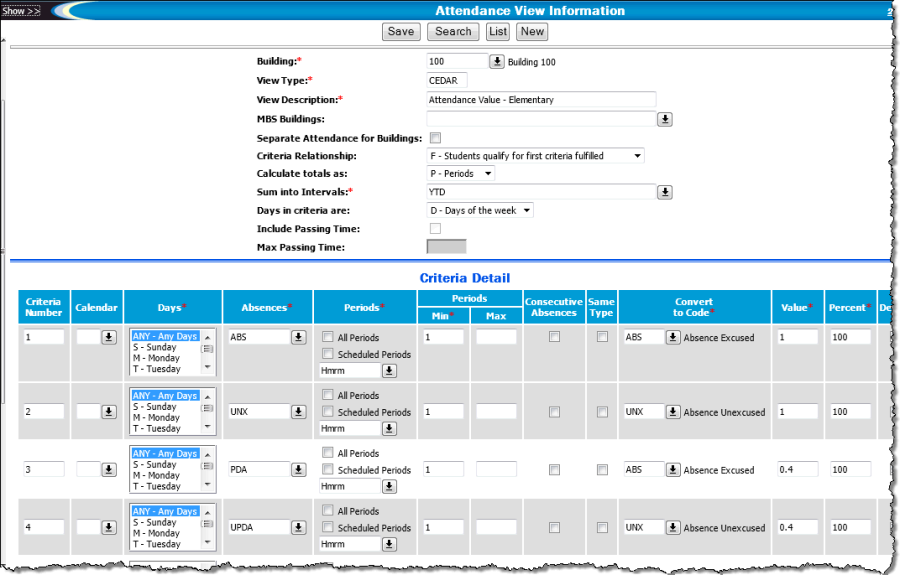
Task: Click the View Description text field
Action: click(541, 100)
